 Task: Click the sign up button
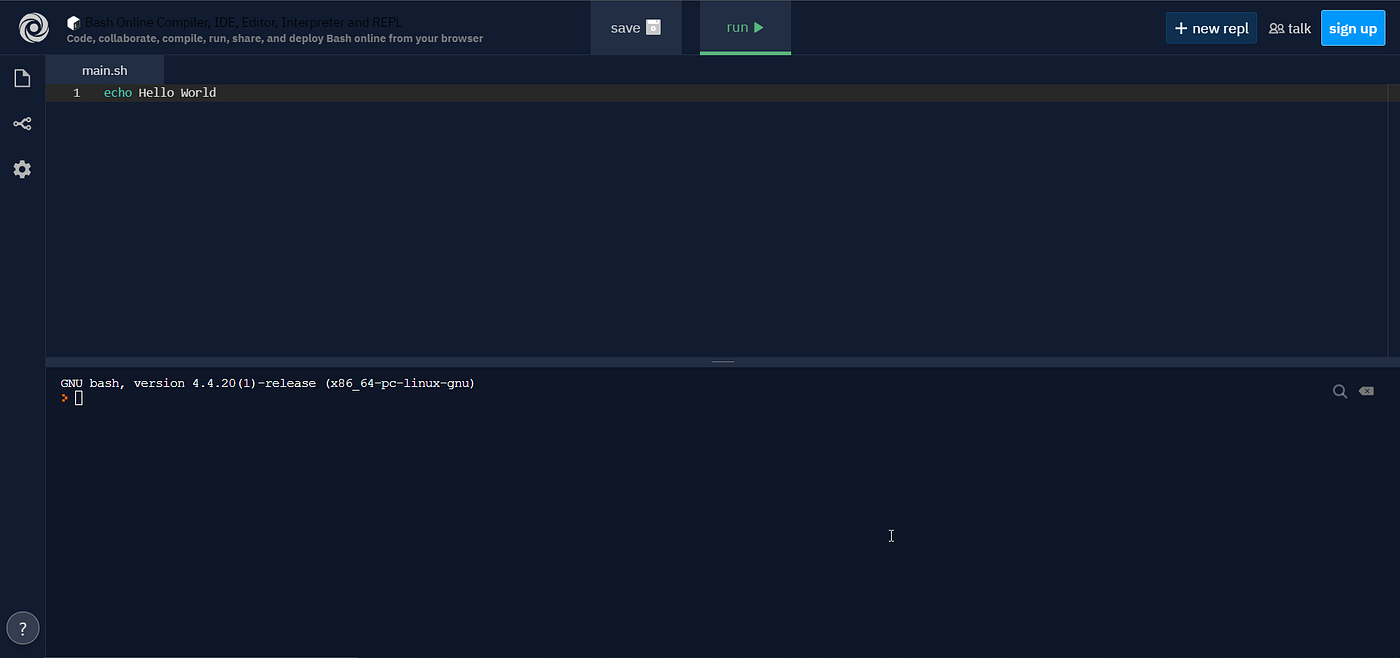pos(1353,28)
